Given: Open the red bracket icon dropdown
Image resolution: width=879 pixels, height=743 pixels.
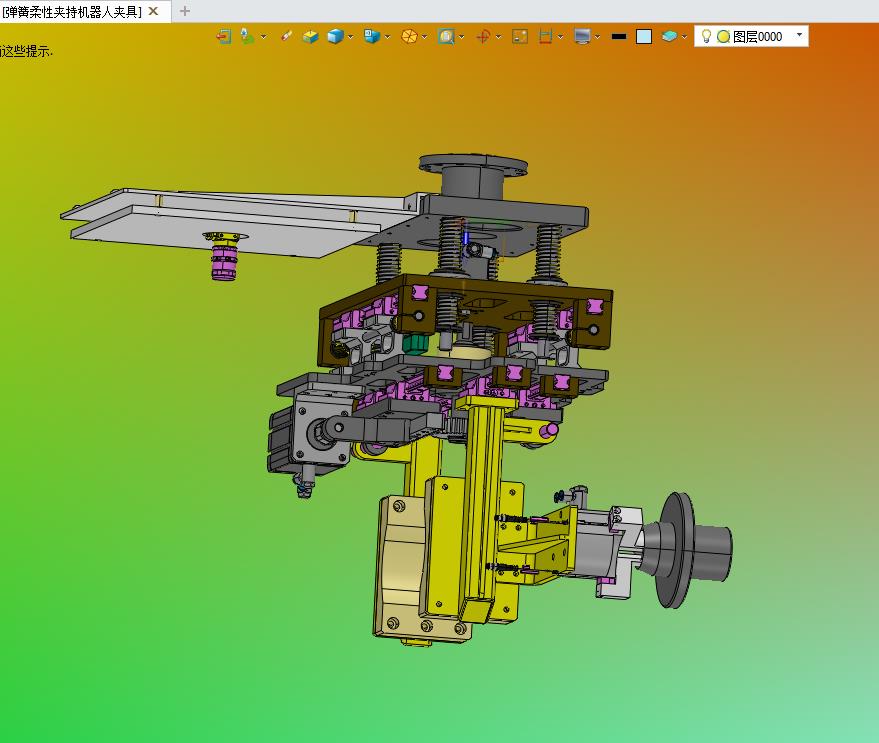Looking at the screenshot, I should pyautogui.click(x=560, y=37).
